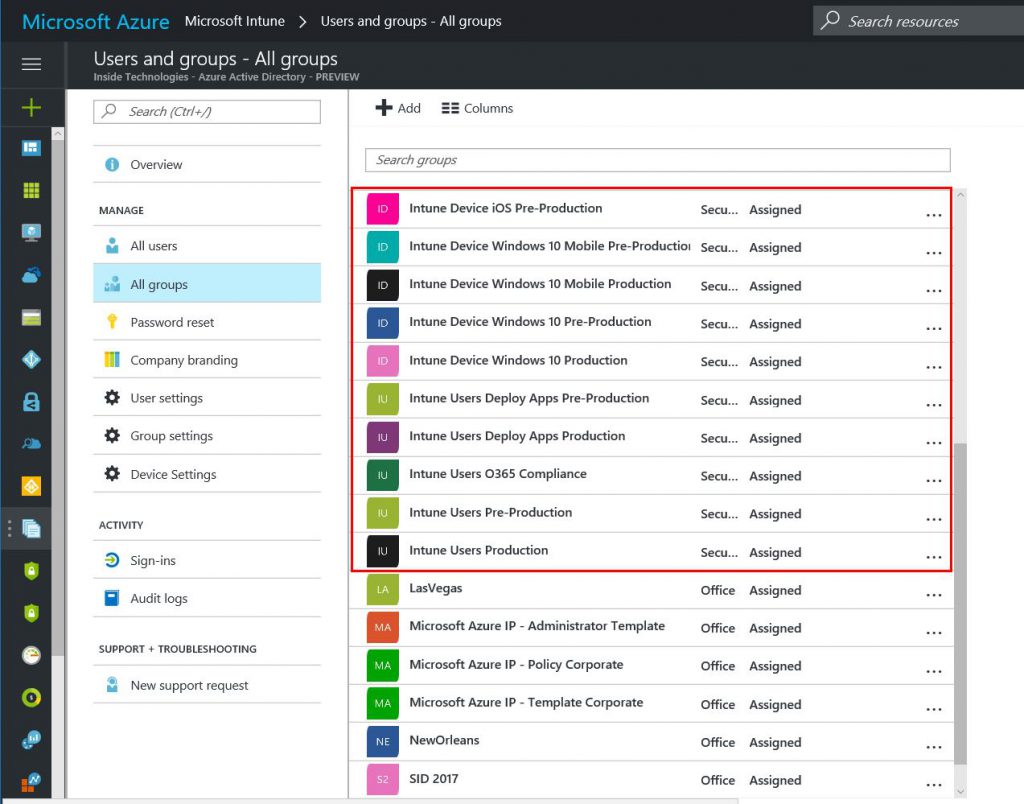Open New support request

207,685
